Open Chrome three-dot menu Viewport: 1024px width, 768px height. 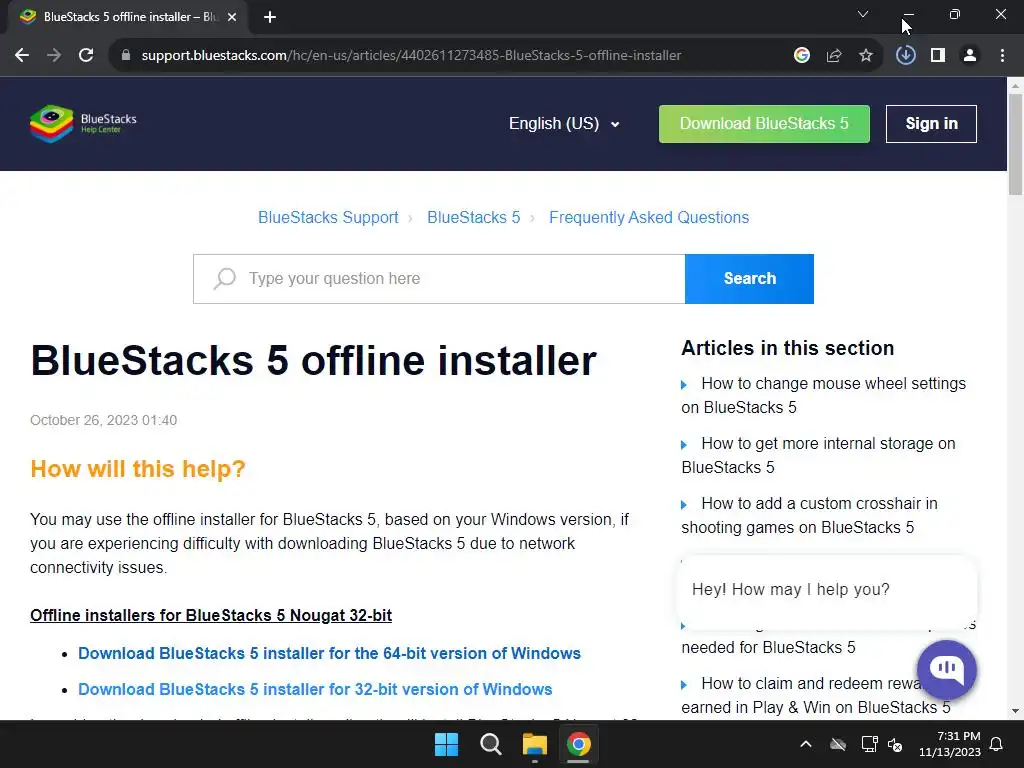(x=1002, y=56)
